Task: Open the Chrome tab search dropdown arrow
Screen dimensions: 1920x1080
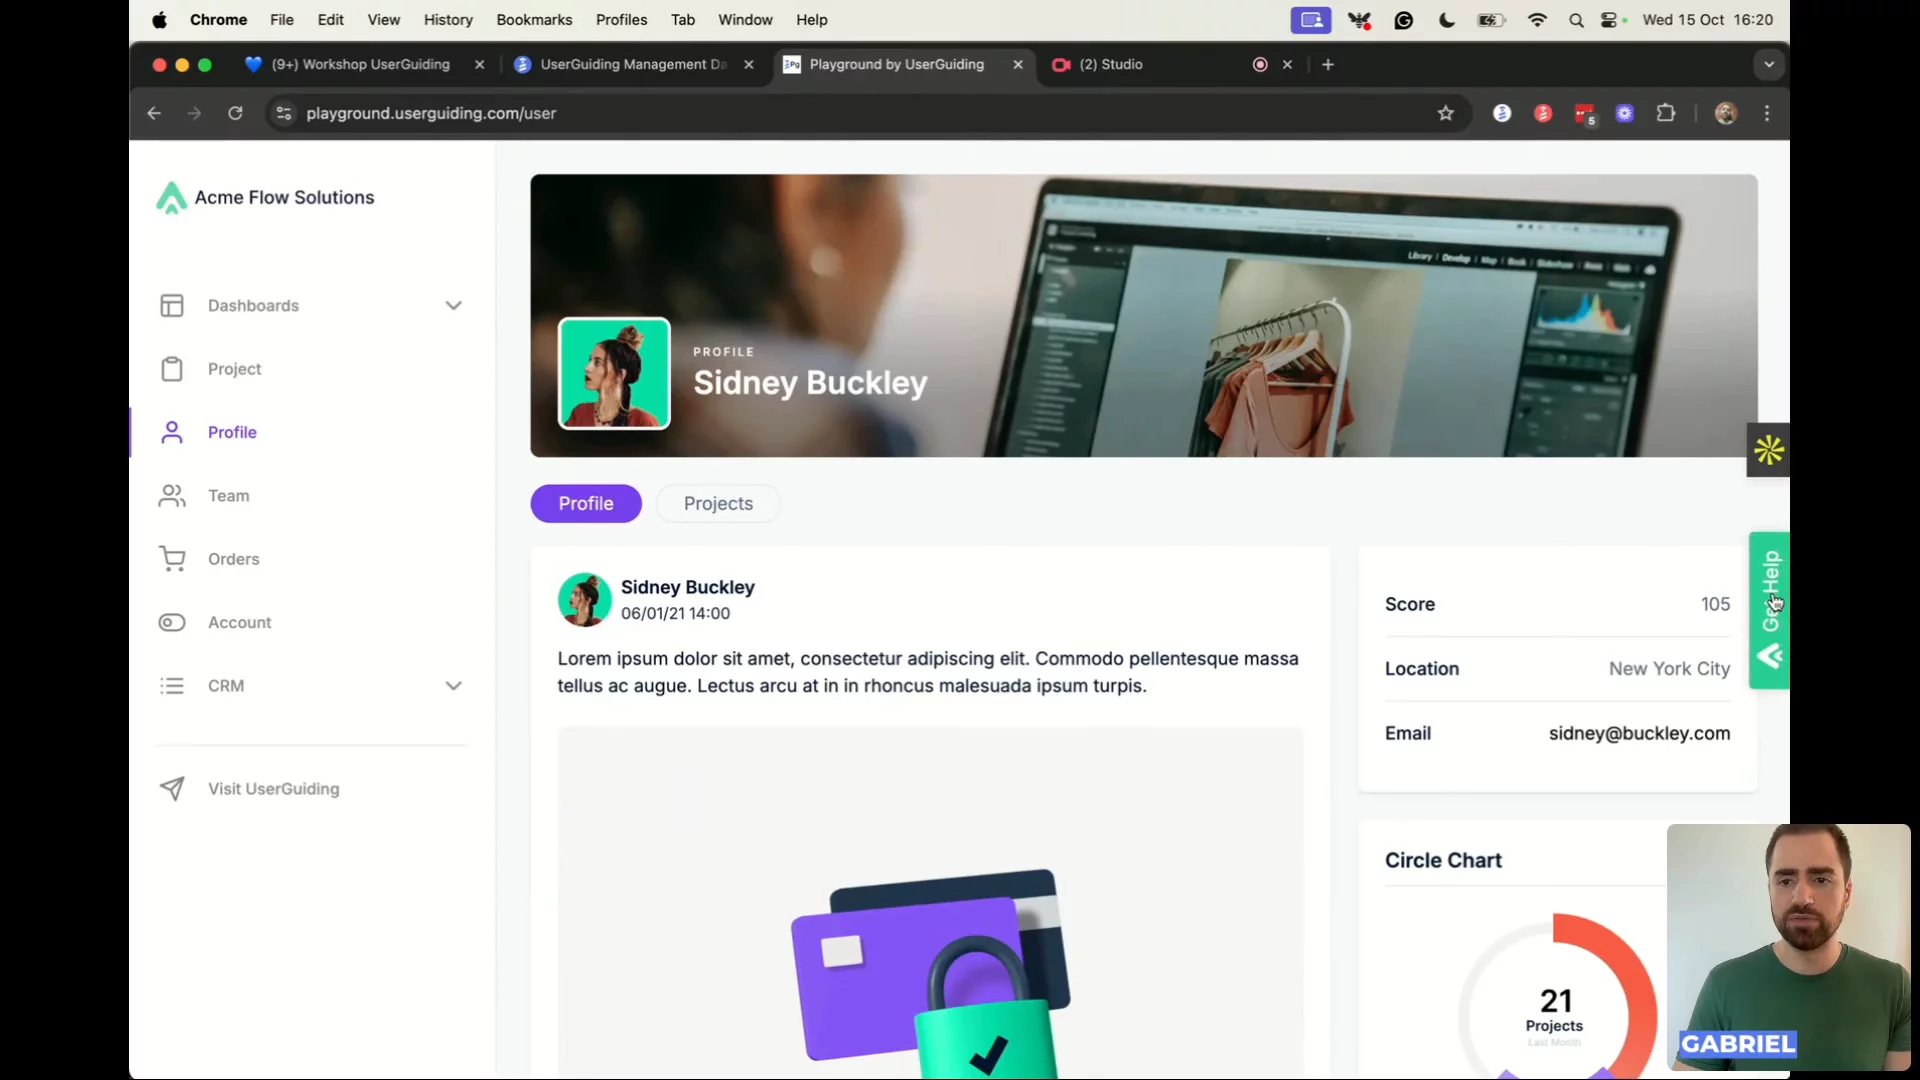Action: tap(1769, 64)
